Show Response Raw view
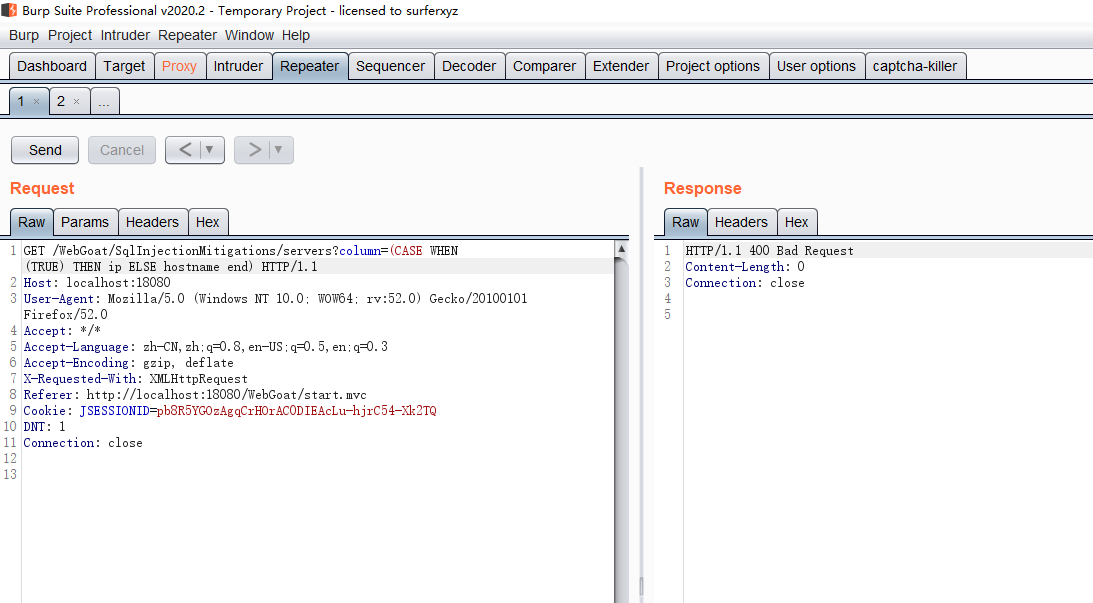The height and width of the screenshot is (603, 1093). (685, 222)
